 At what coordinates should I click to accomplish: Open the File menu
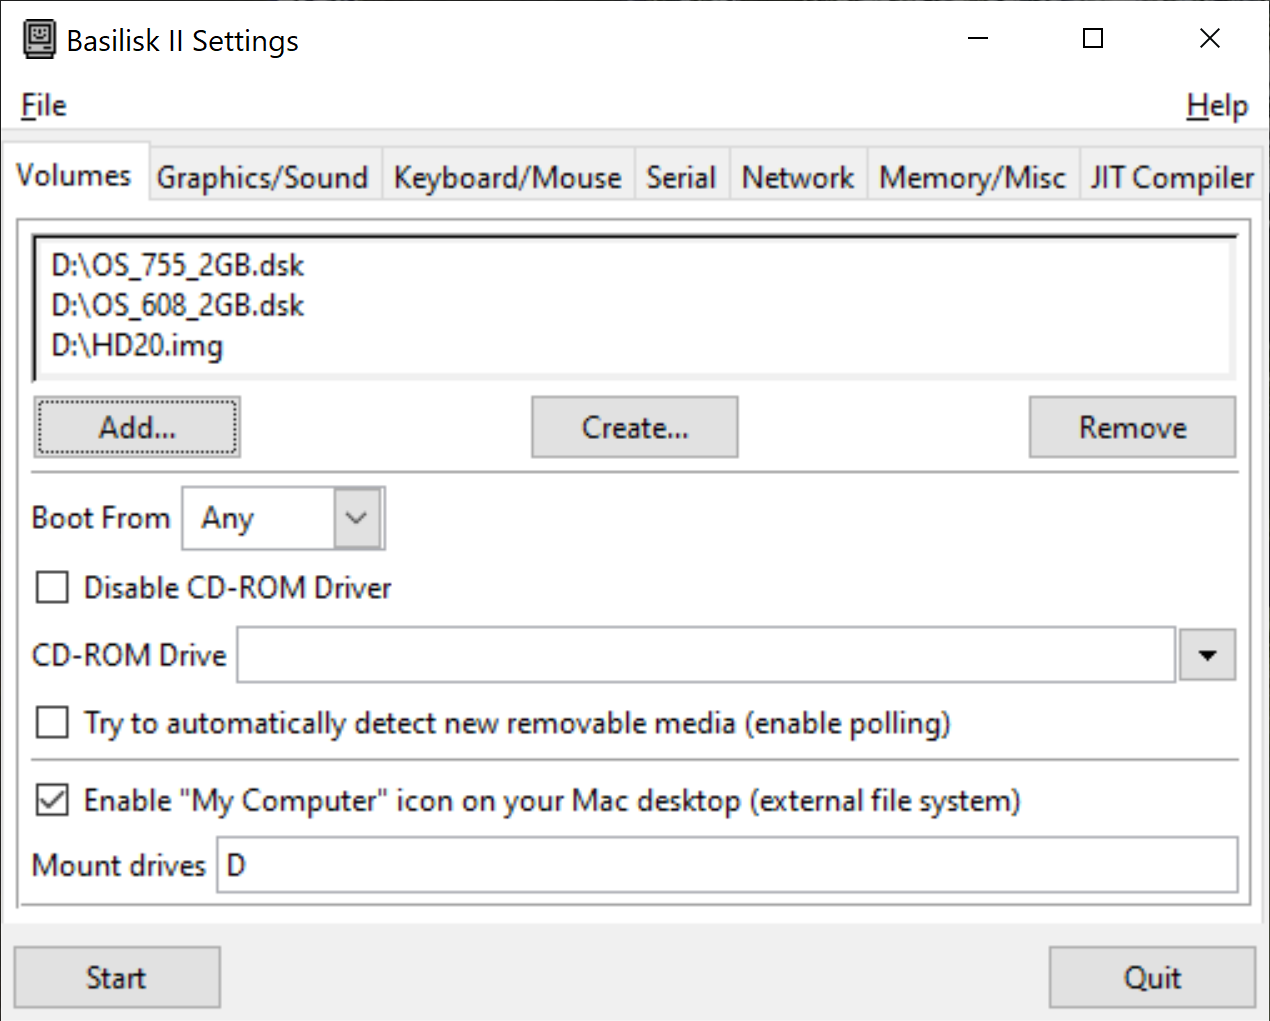42,105
